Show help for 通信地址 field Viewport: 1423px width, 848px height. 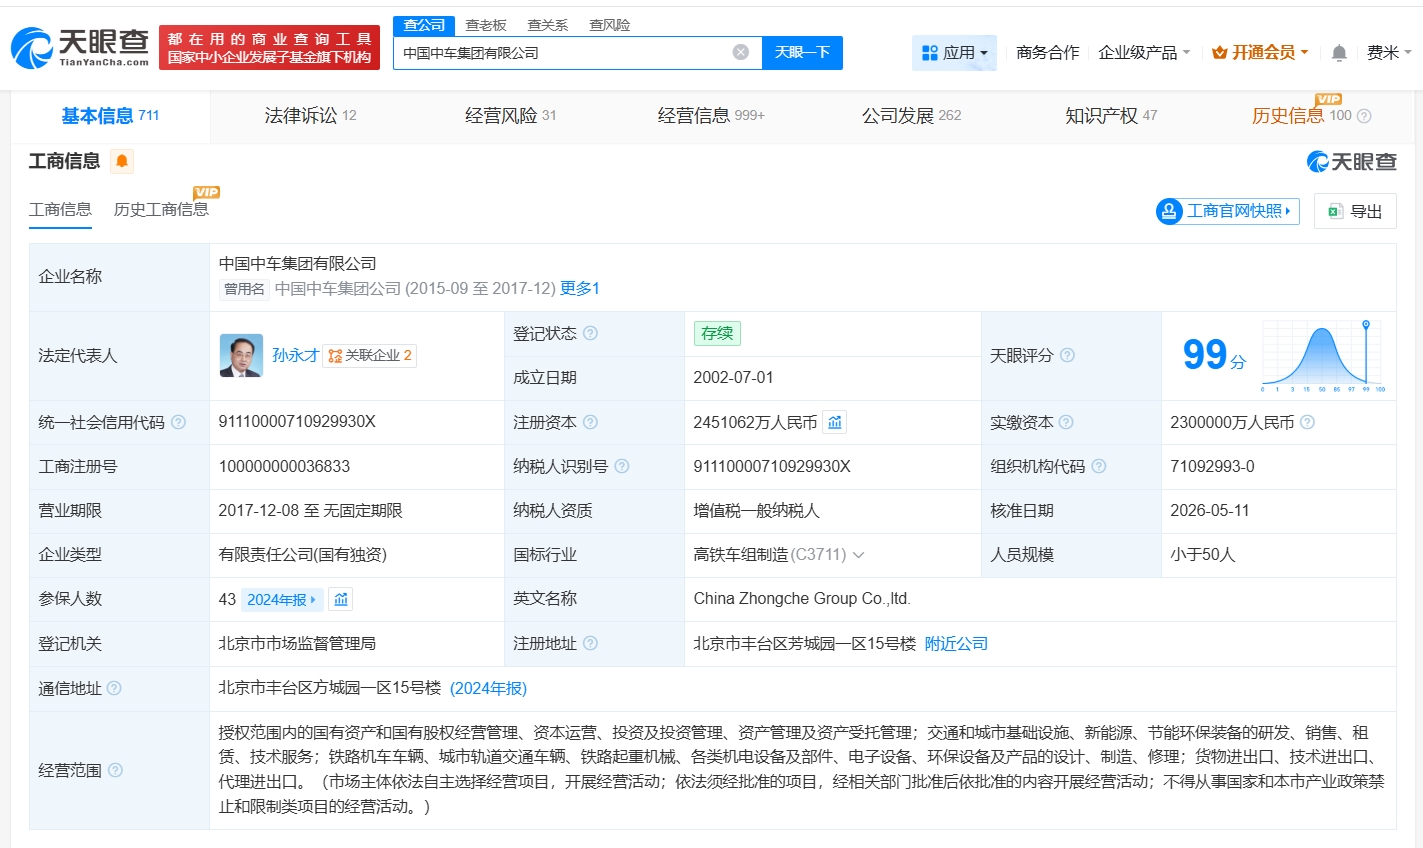[114, 688]
